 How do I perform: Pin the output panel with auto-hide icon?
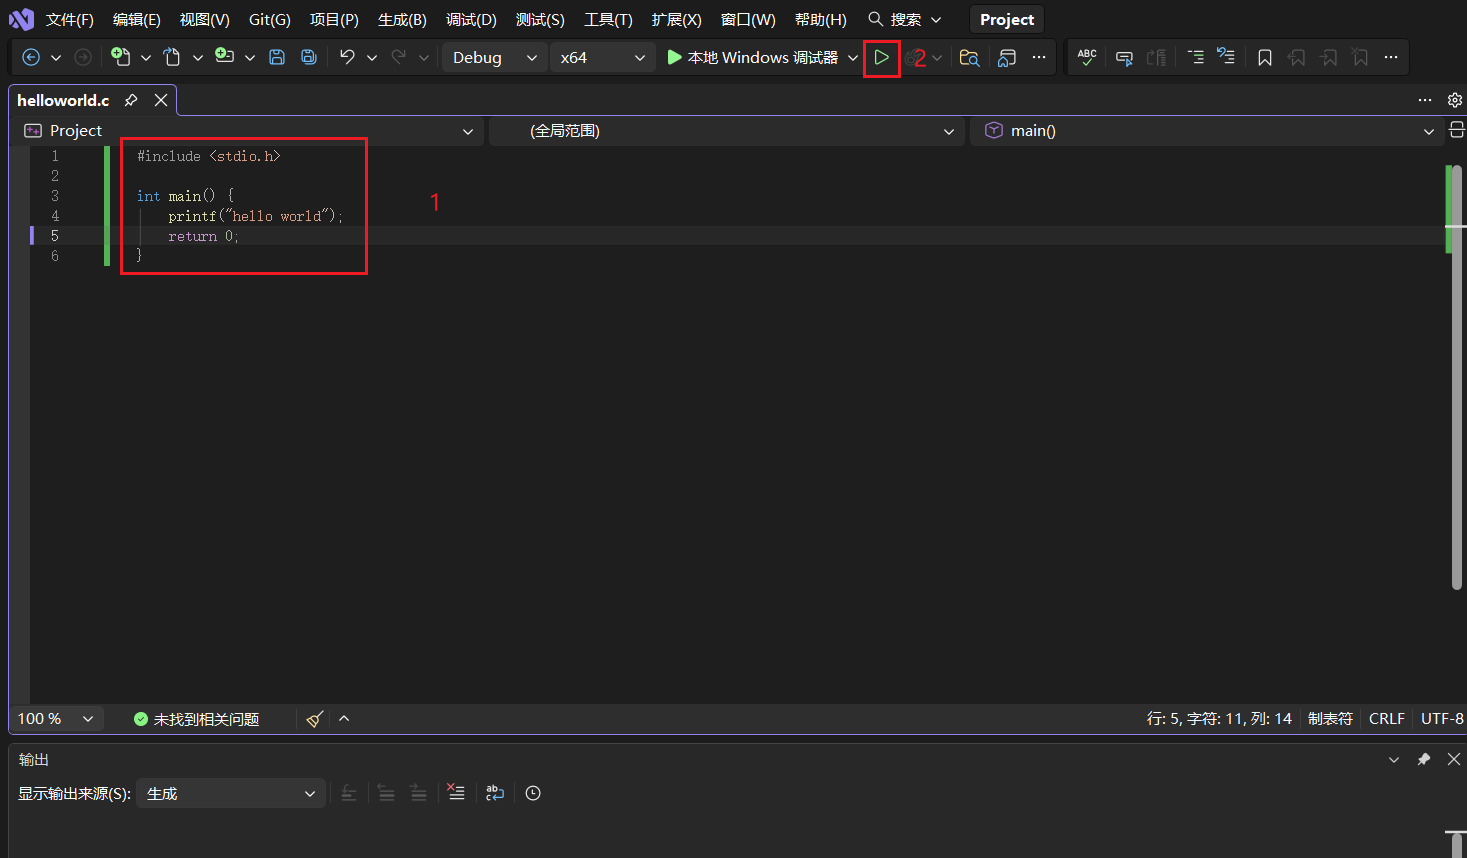click(x=1424, y=760)
